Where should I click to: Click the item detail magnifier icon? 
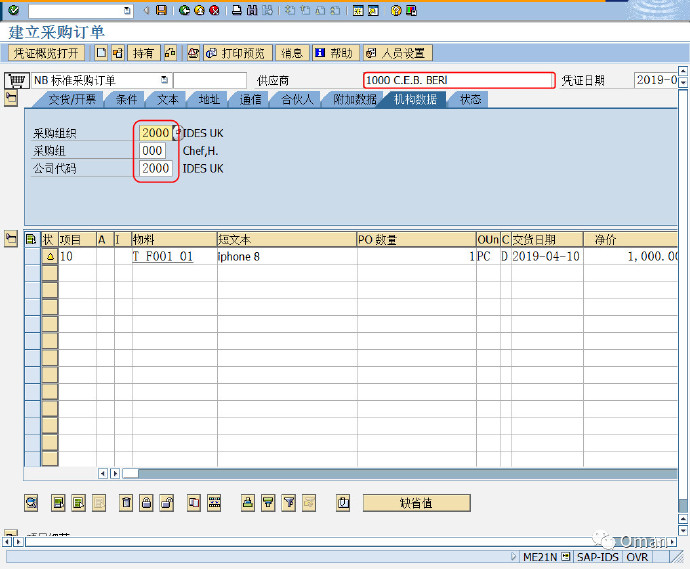pyautogui.click(x=31, y=503)
